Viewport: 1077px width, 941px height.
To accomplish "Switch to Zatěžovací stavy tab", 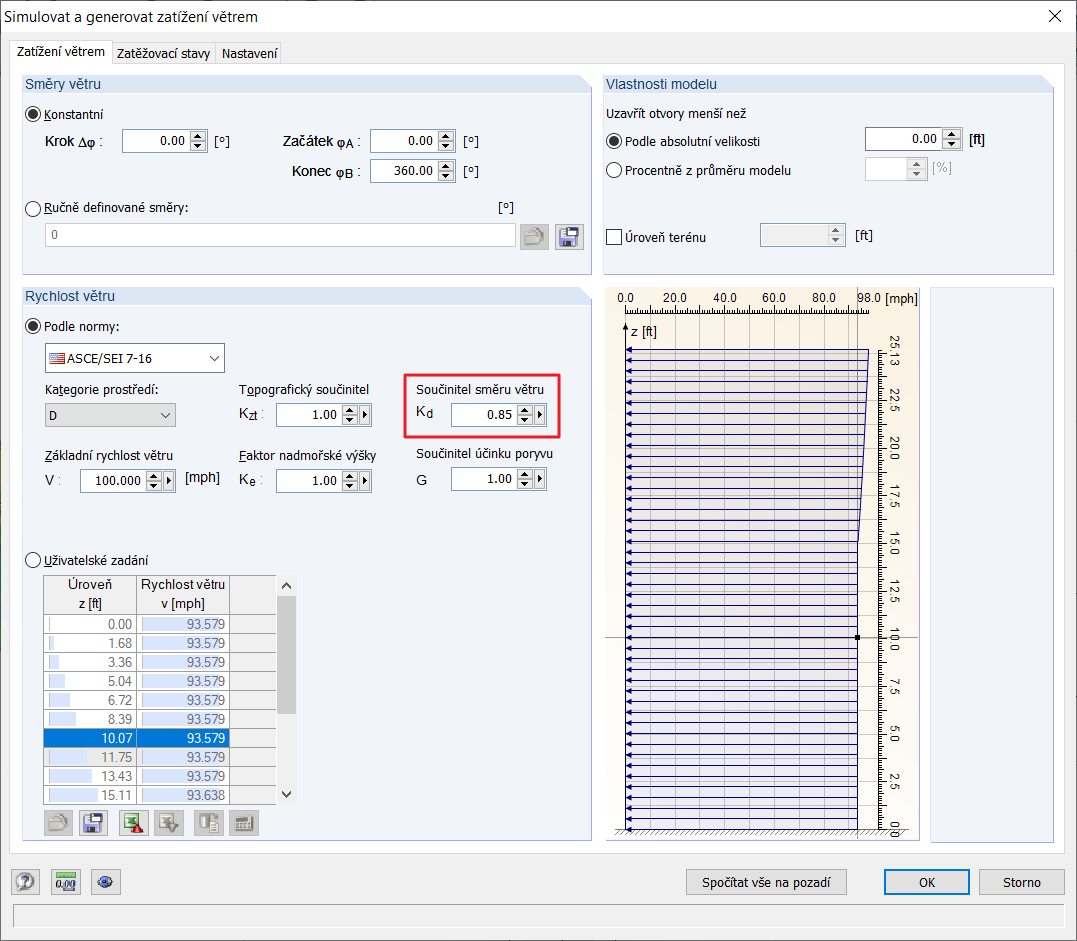I will [163, 53].
